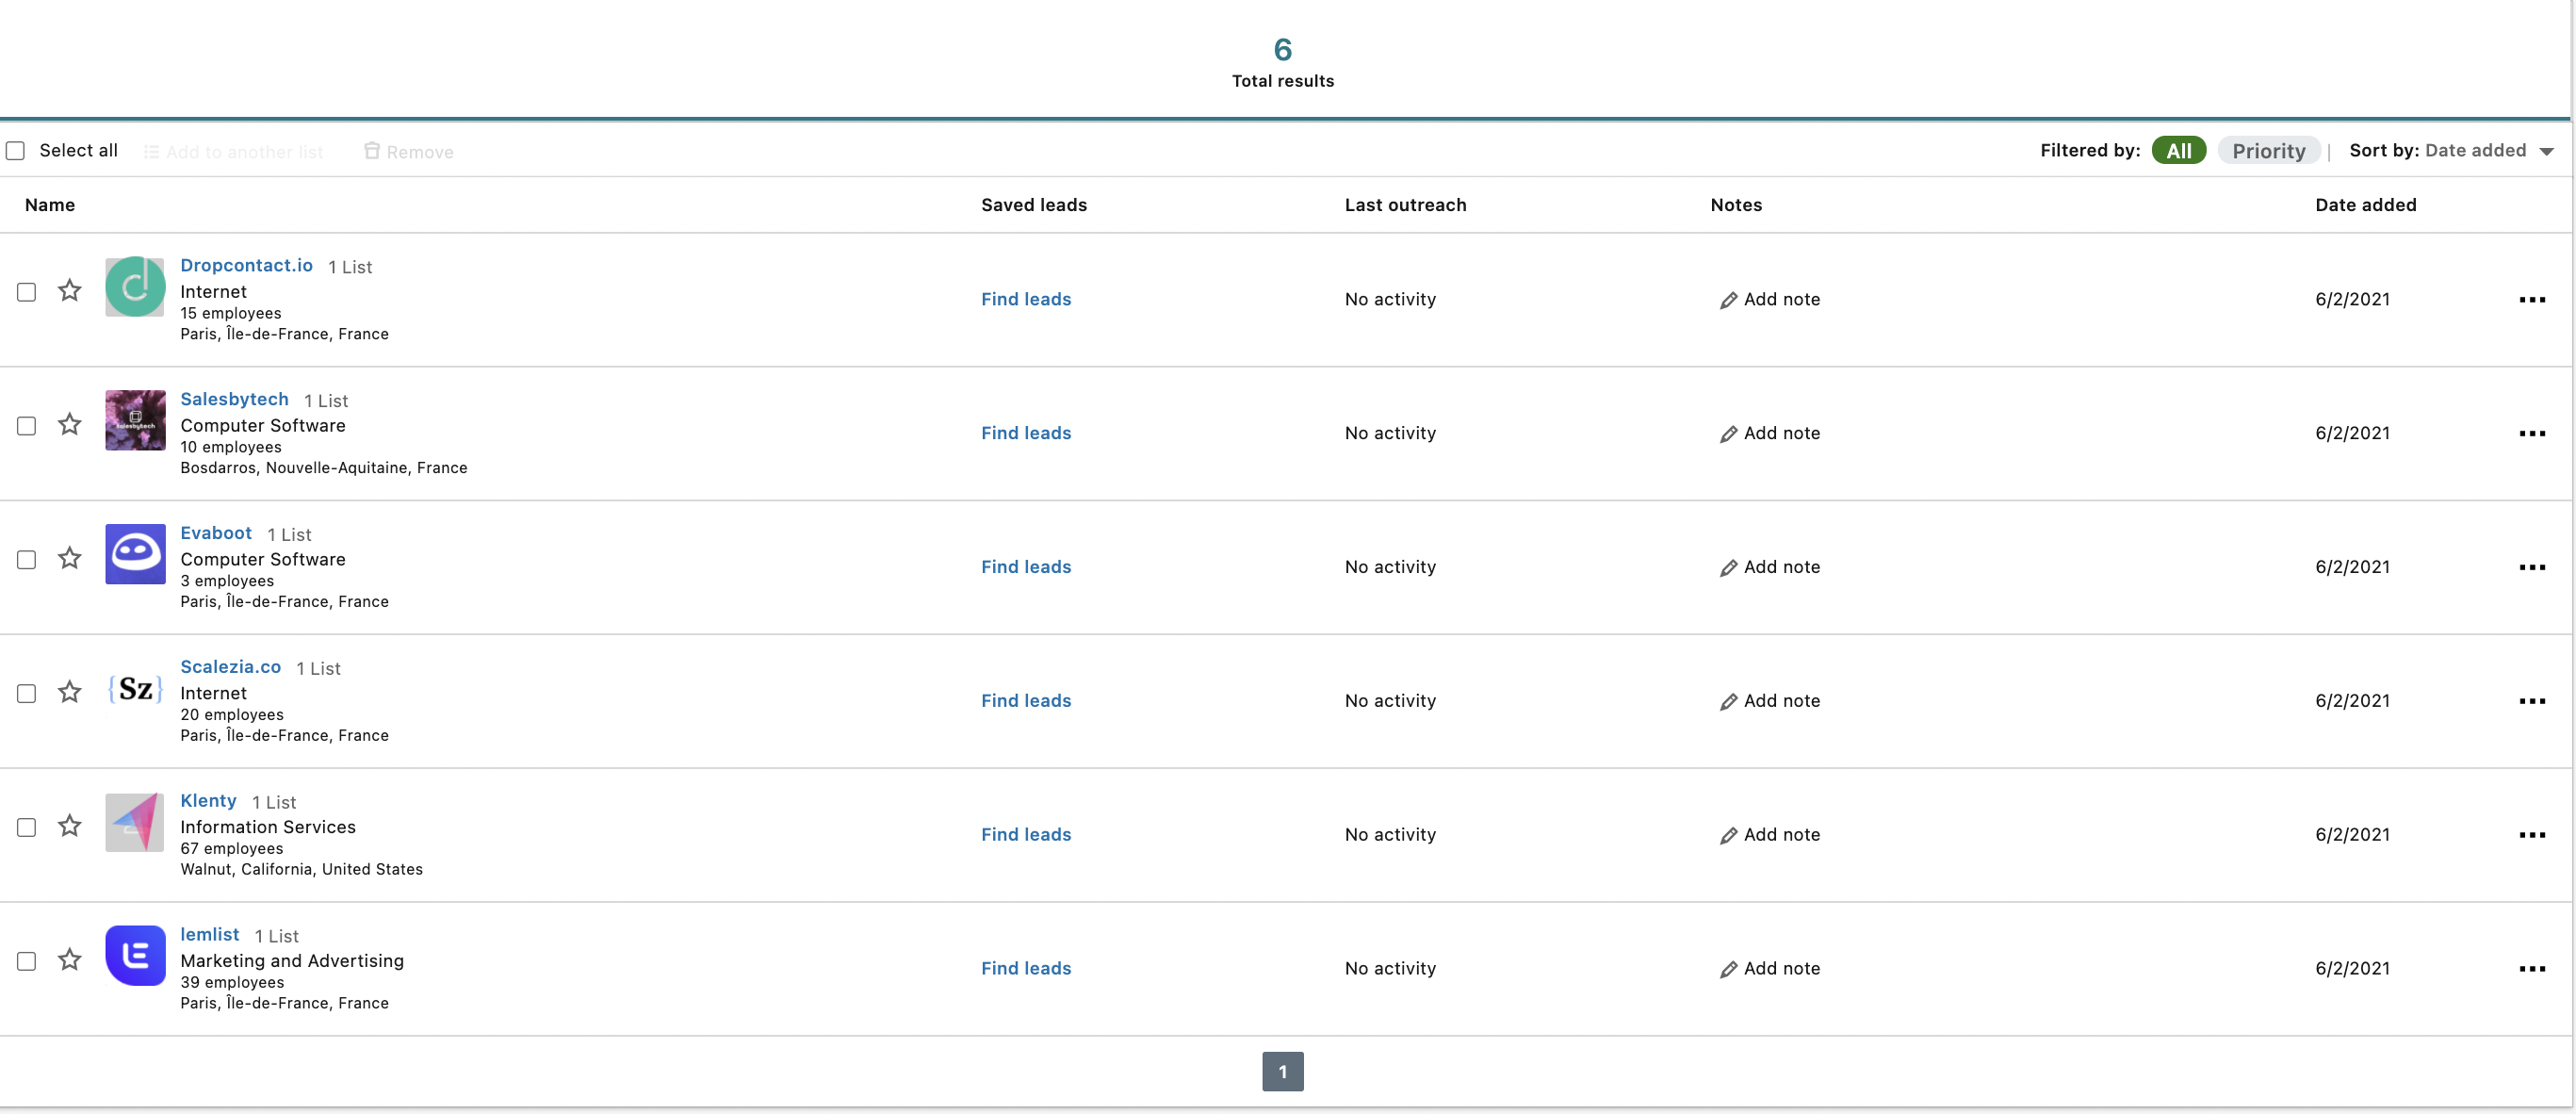Screen dimensions: 2576x1114
Task: Add a note for lemlist
Action: point(1769,970)
